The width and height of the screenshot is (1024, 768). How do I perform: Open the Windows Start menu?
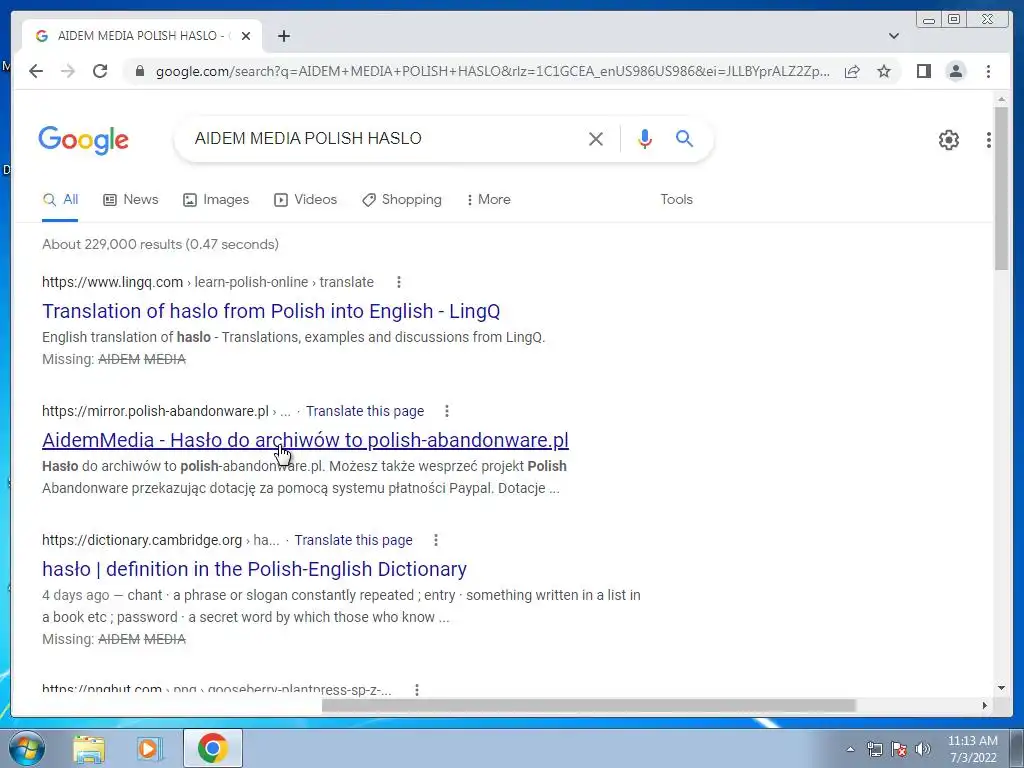coord(26,748)
